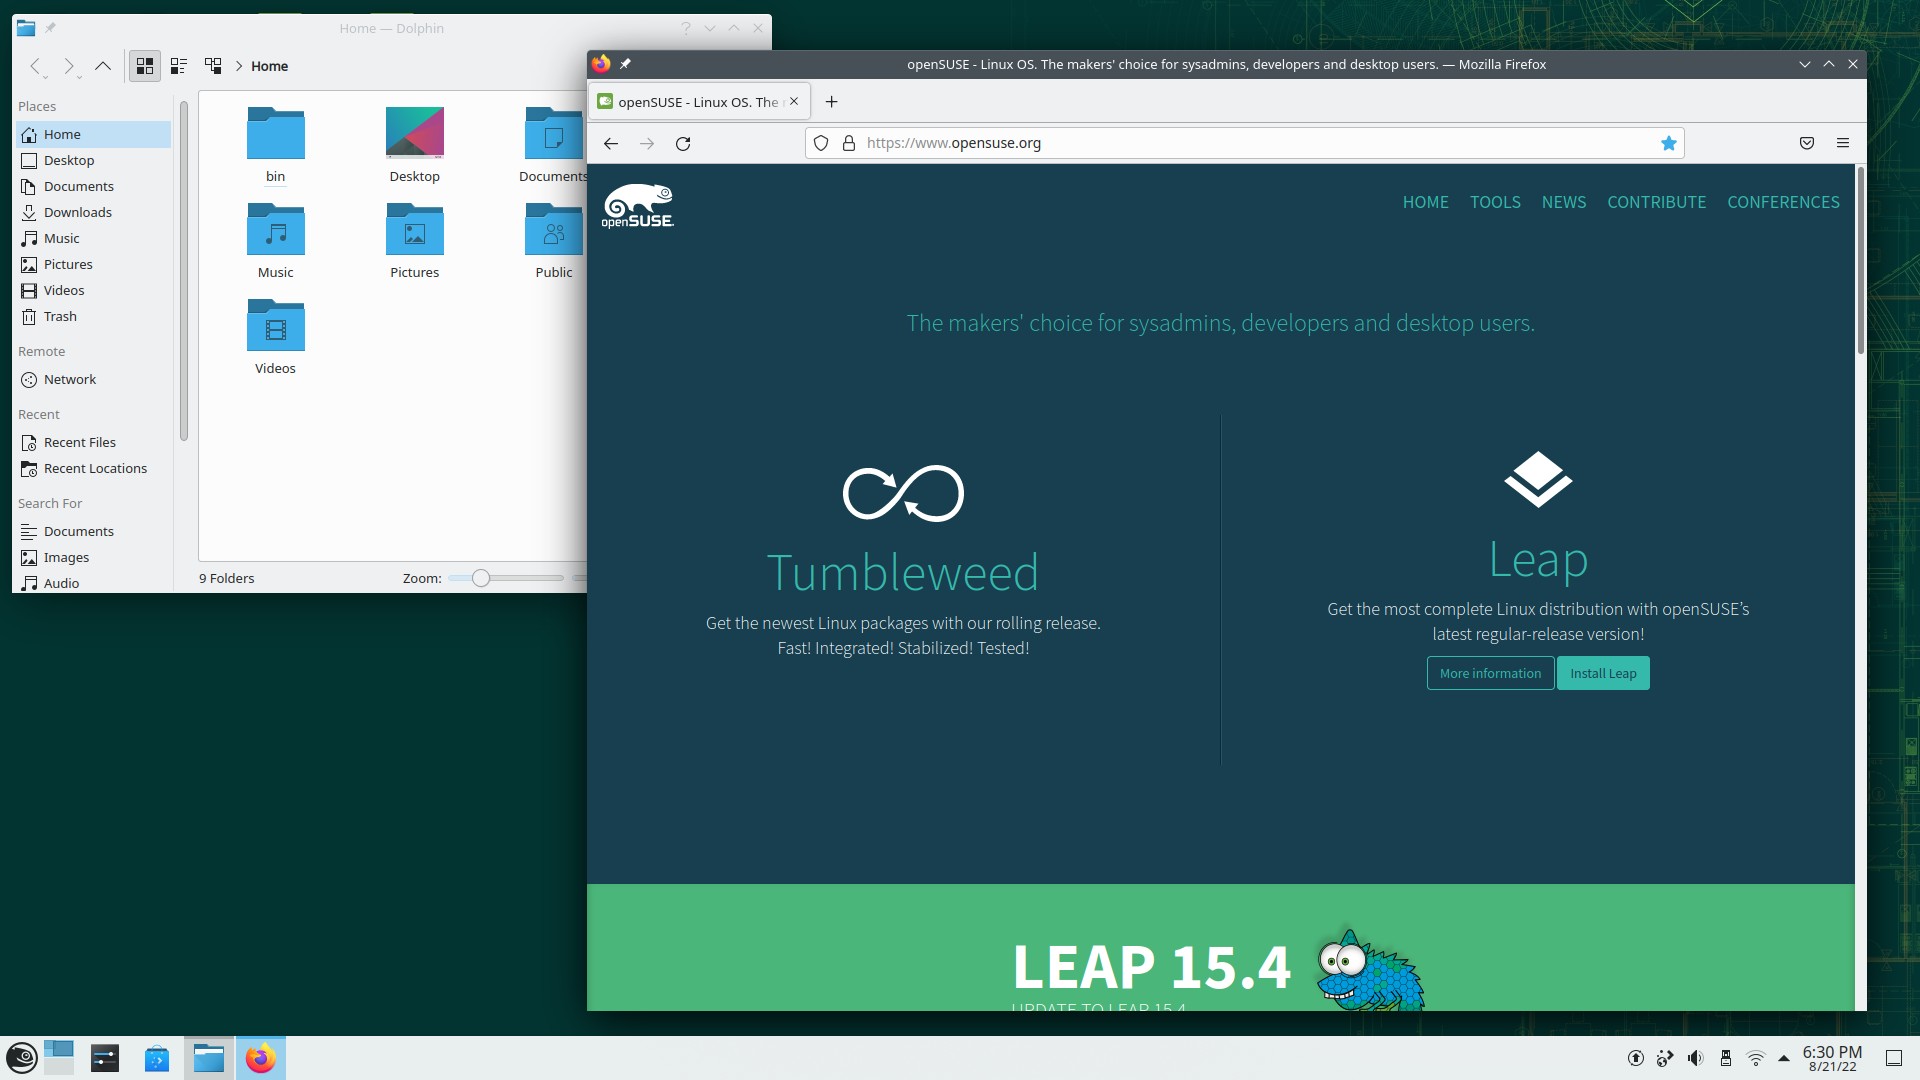Click Install Leap button on openSUSE page

pyautogui.click(x=1604, y=673)
